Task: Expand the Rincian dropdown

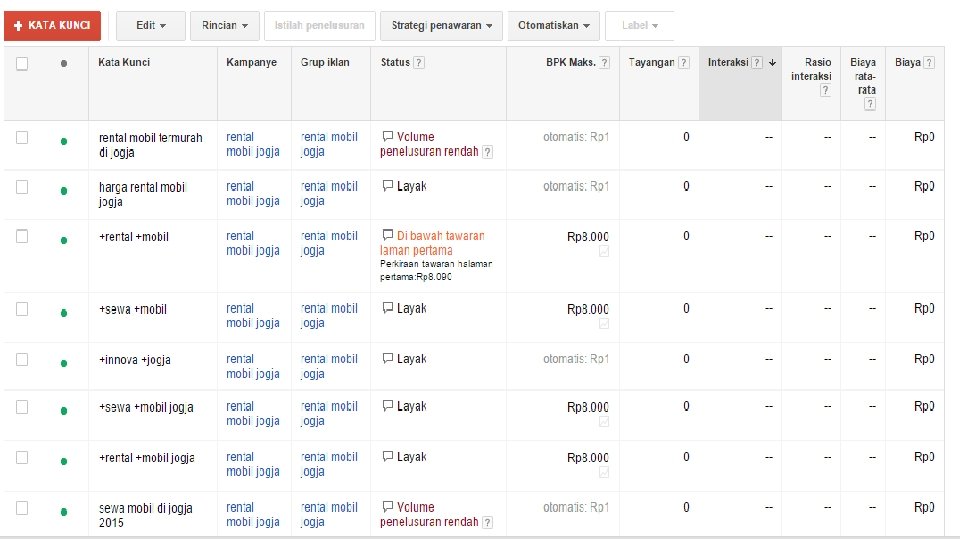Action: click(225, 25)
